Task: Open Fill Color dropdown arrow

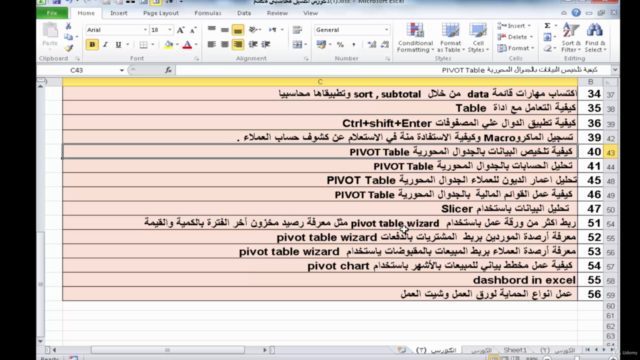Action: (x=177, y=44)
